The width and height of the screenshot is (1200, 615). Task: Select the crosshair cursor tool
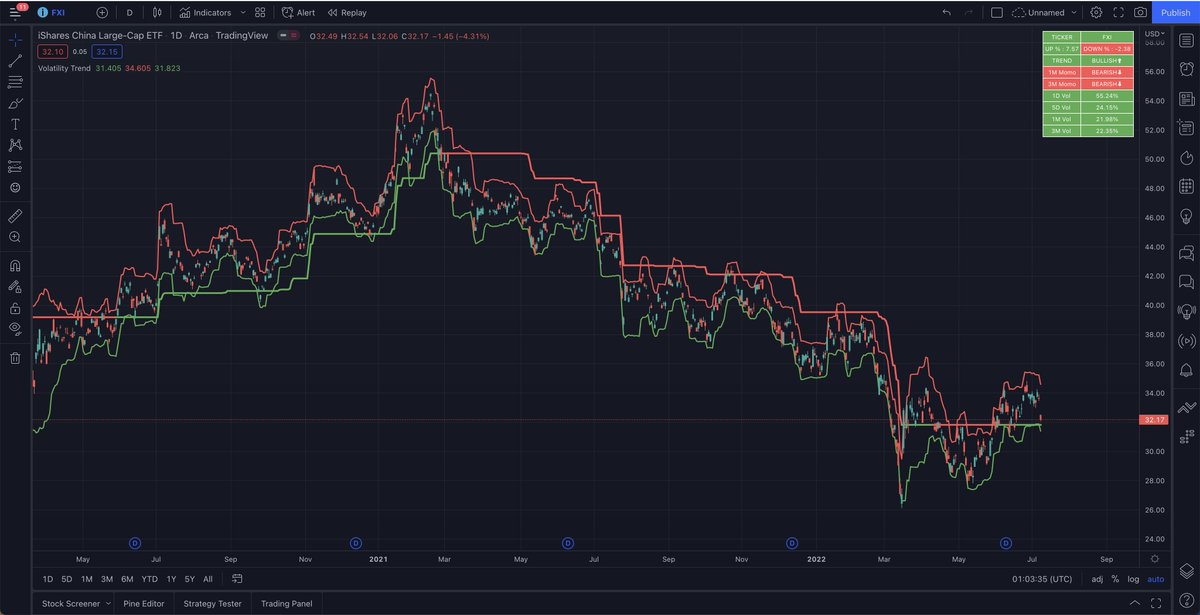15,41
